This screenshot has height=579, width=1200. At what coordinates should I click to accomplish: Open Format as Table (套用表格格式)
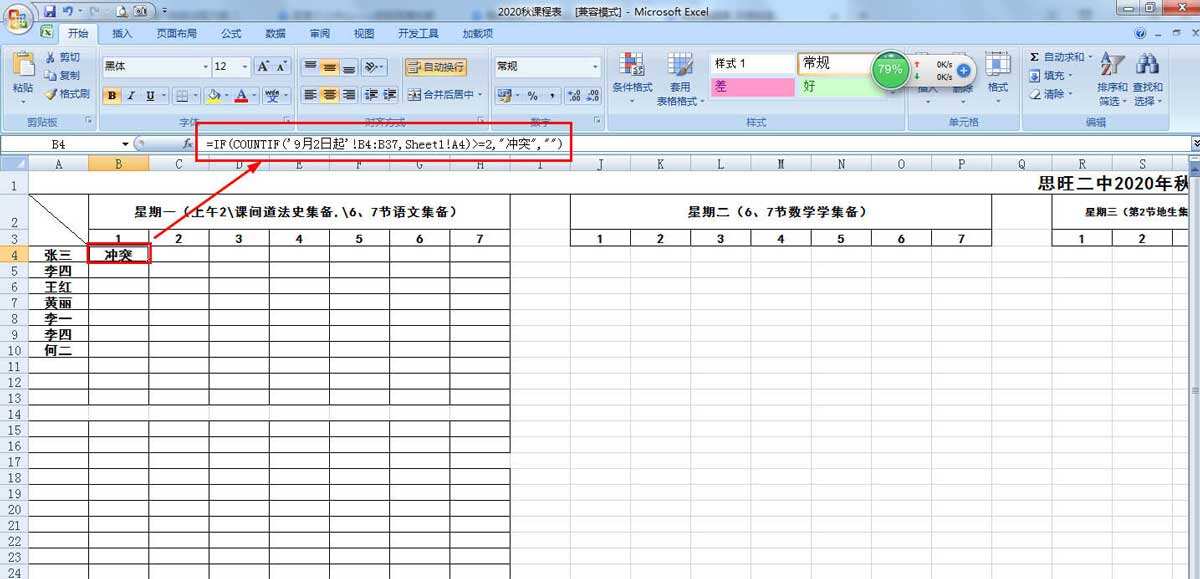(x=680, y=78)
